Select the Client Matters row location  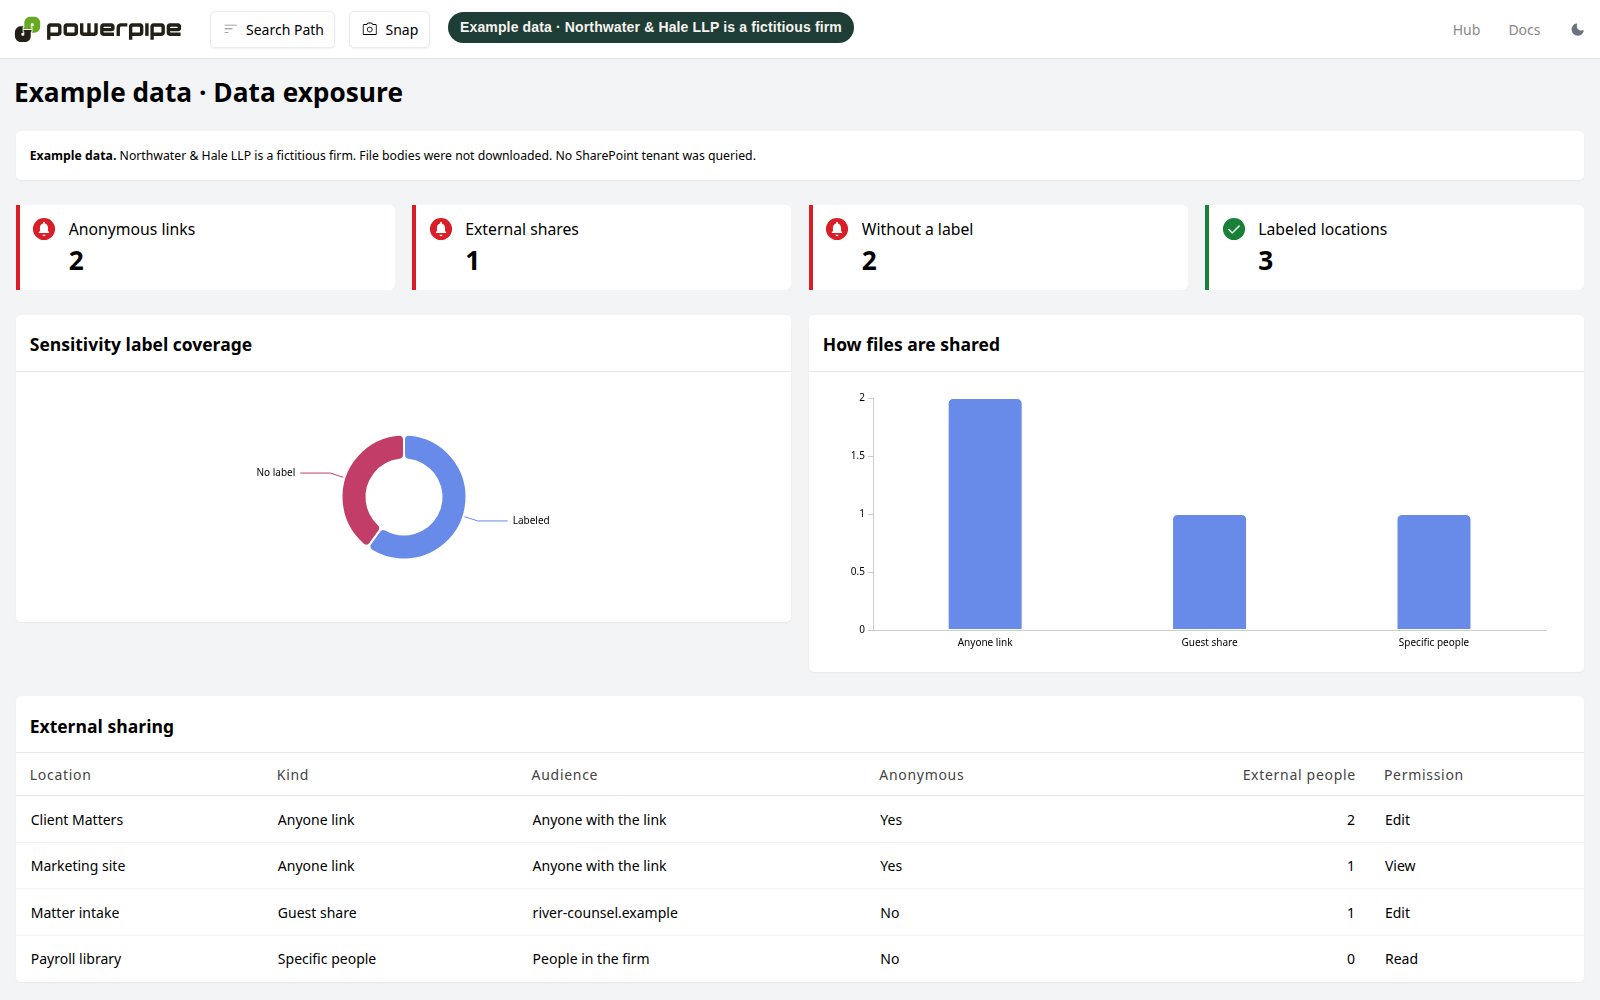(x=77, y=820)
